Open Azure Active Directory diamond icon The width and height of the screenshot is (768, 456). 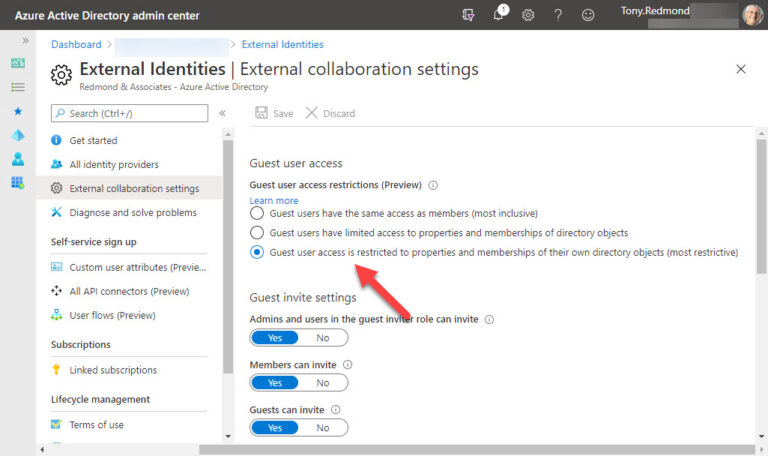[x=18, y=135]
